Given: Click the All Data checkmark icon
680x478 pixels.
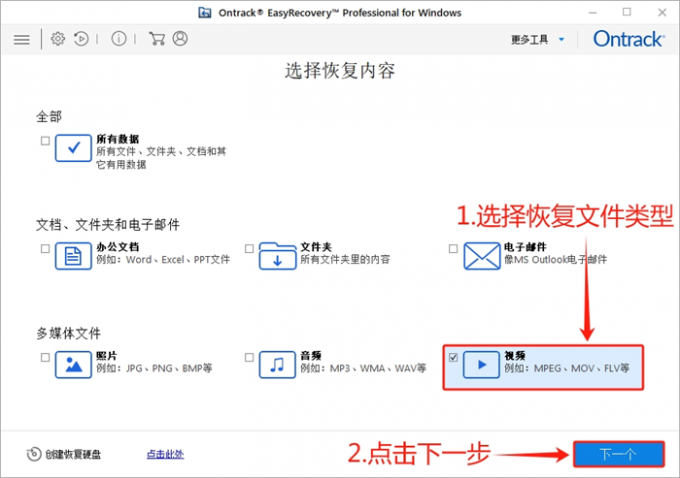Looking at the screenshot, I should 73,148.
